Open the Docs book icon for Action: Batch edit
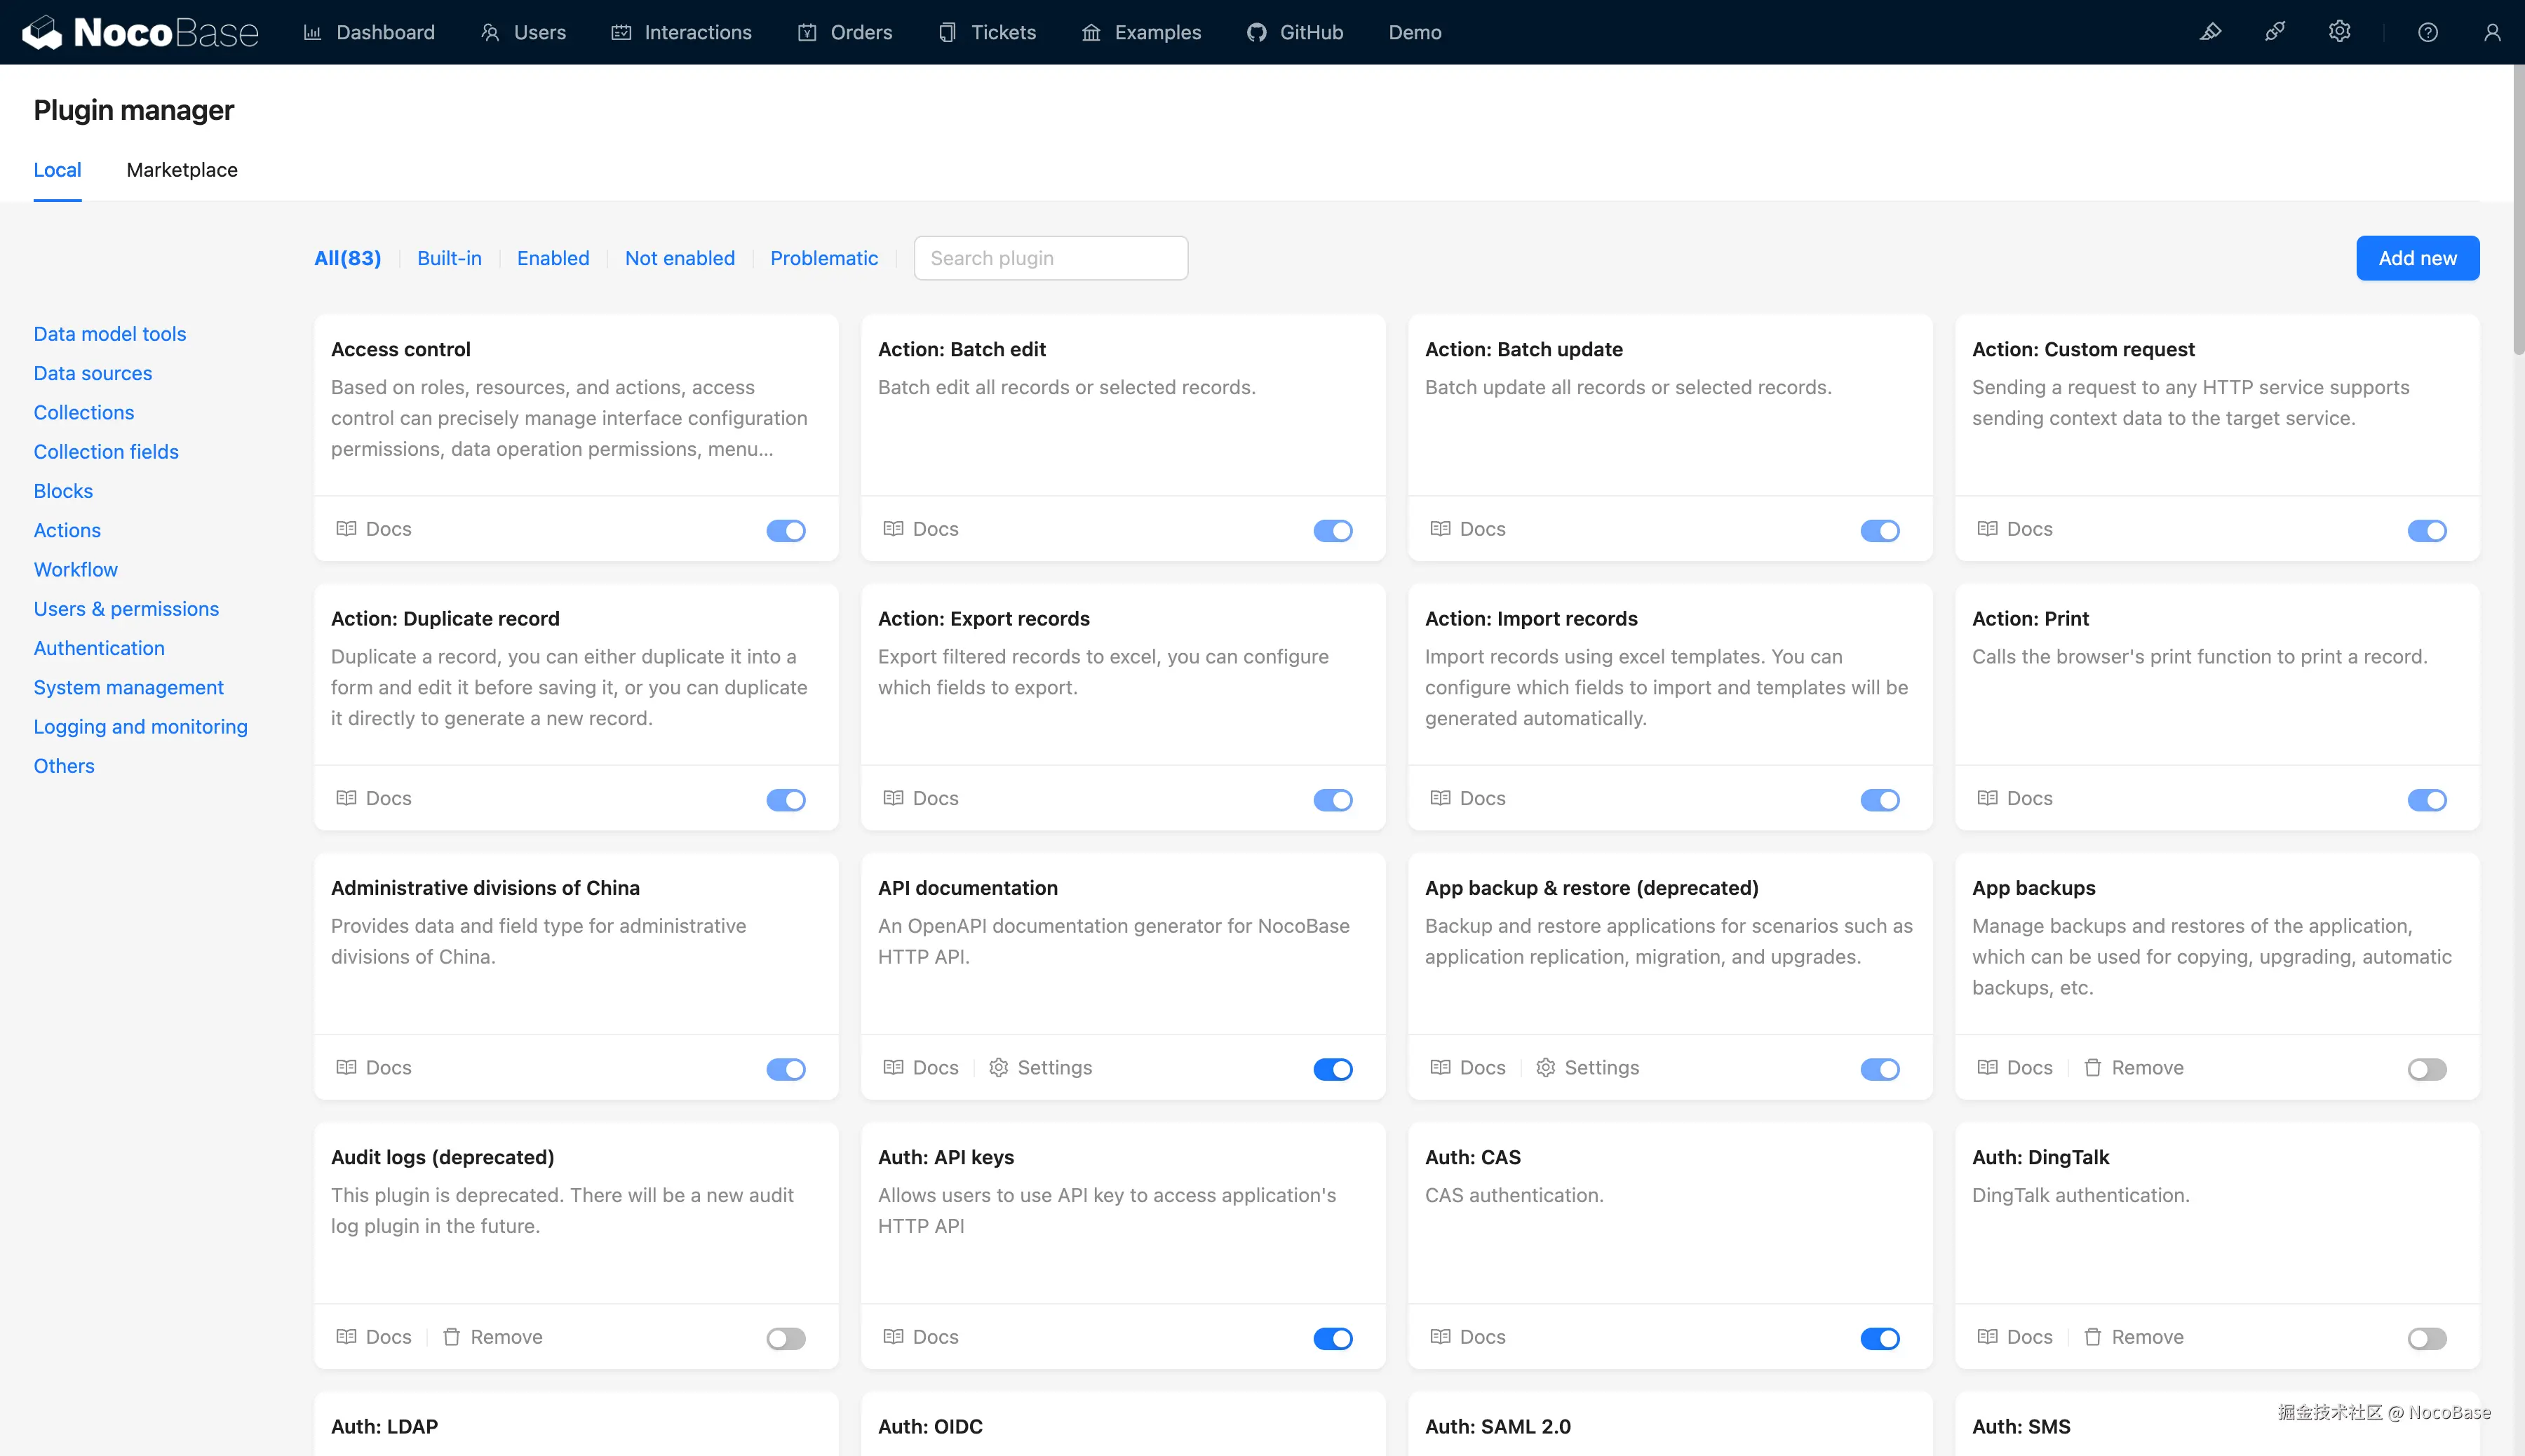Viewport: 2525px width, 1456px height. click(x=893, y=528)
